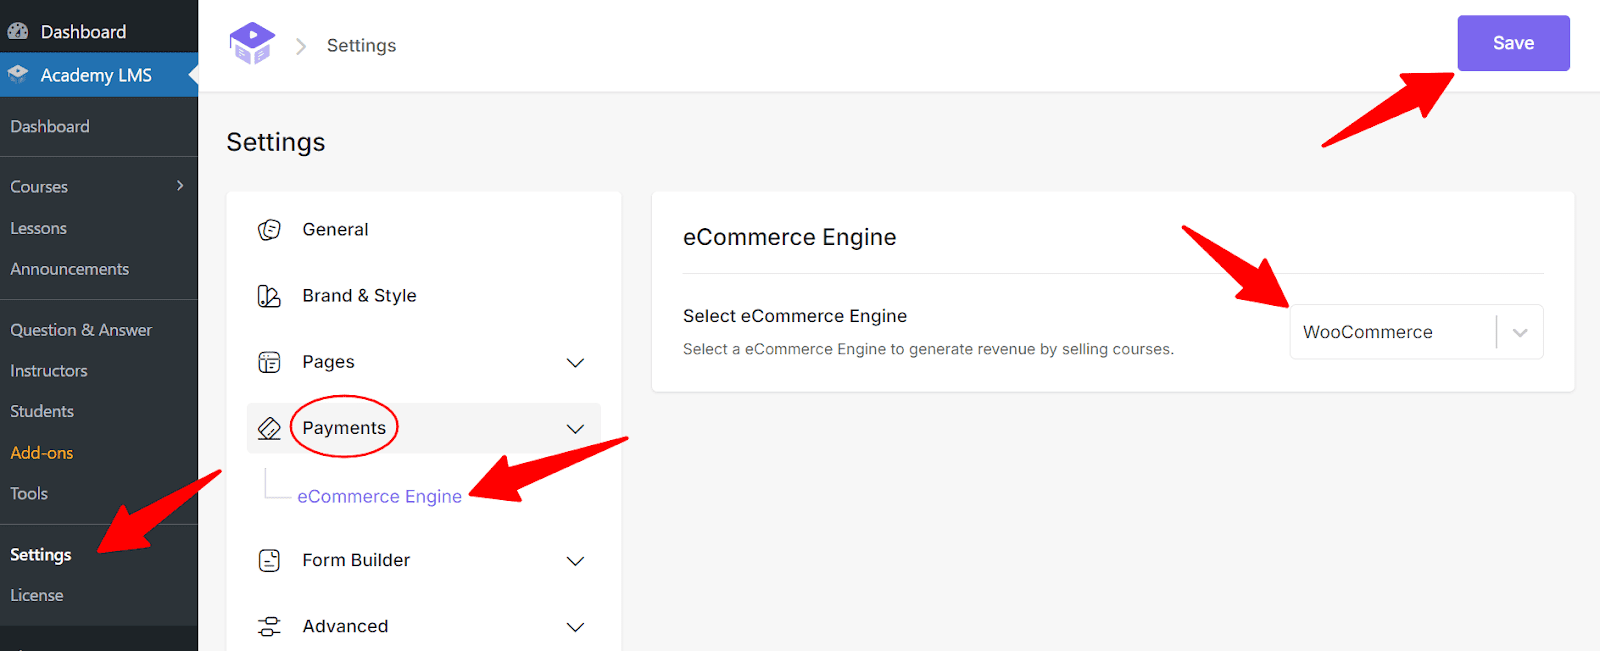Select the General settings icon
The image size is (1600, 651).
pos(269,229)
